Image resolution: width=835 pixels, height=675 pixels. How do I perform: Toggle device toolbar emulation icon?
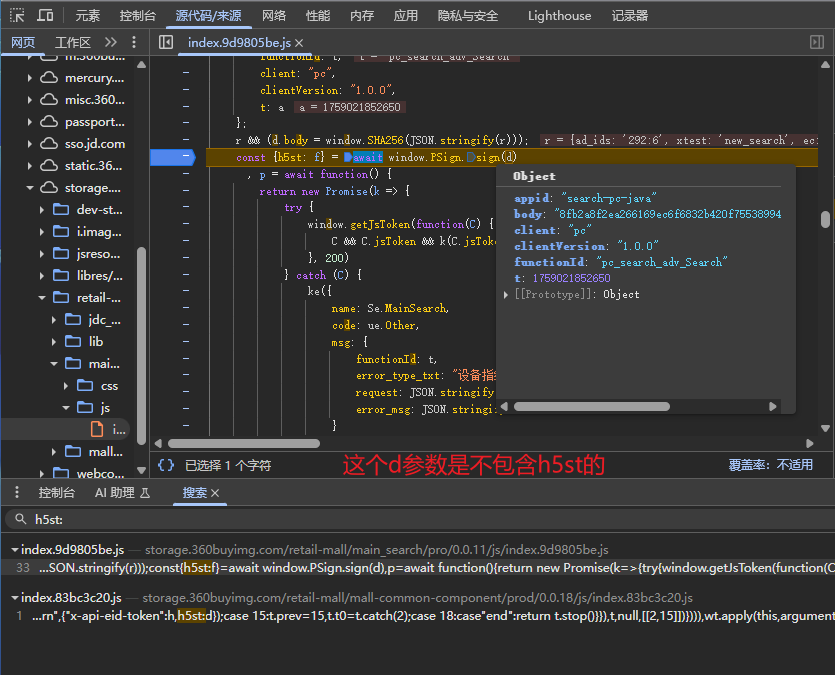point(45,15)
